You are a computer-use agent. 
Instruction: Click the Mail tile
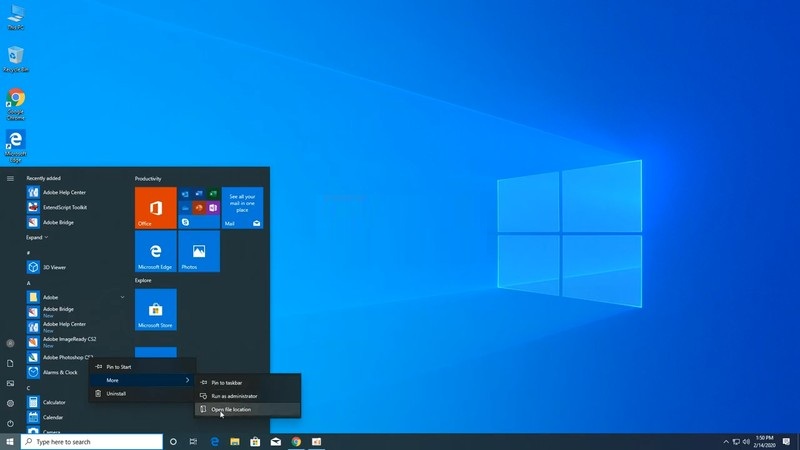click(243, 208)
